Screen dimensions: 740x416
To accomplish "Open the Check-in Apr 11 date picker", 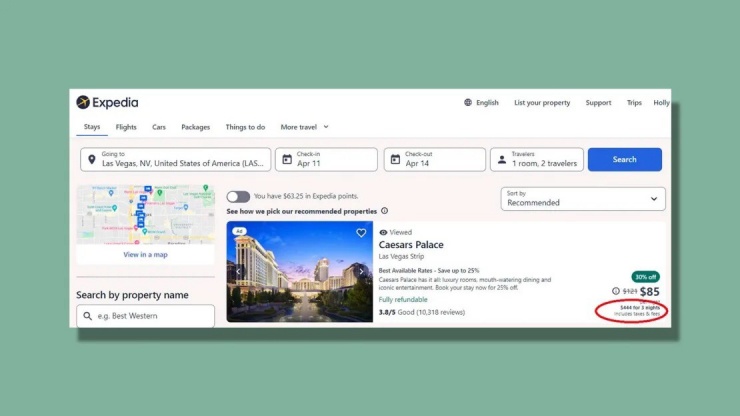I will [326, 160].
